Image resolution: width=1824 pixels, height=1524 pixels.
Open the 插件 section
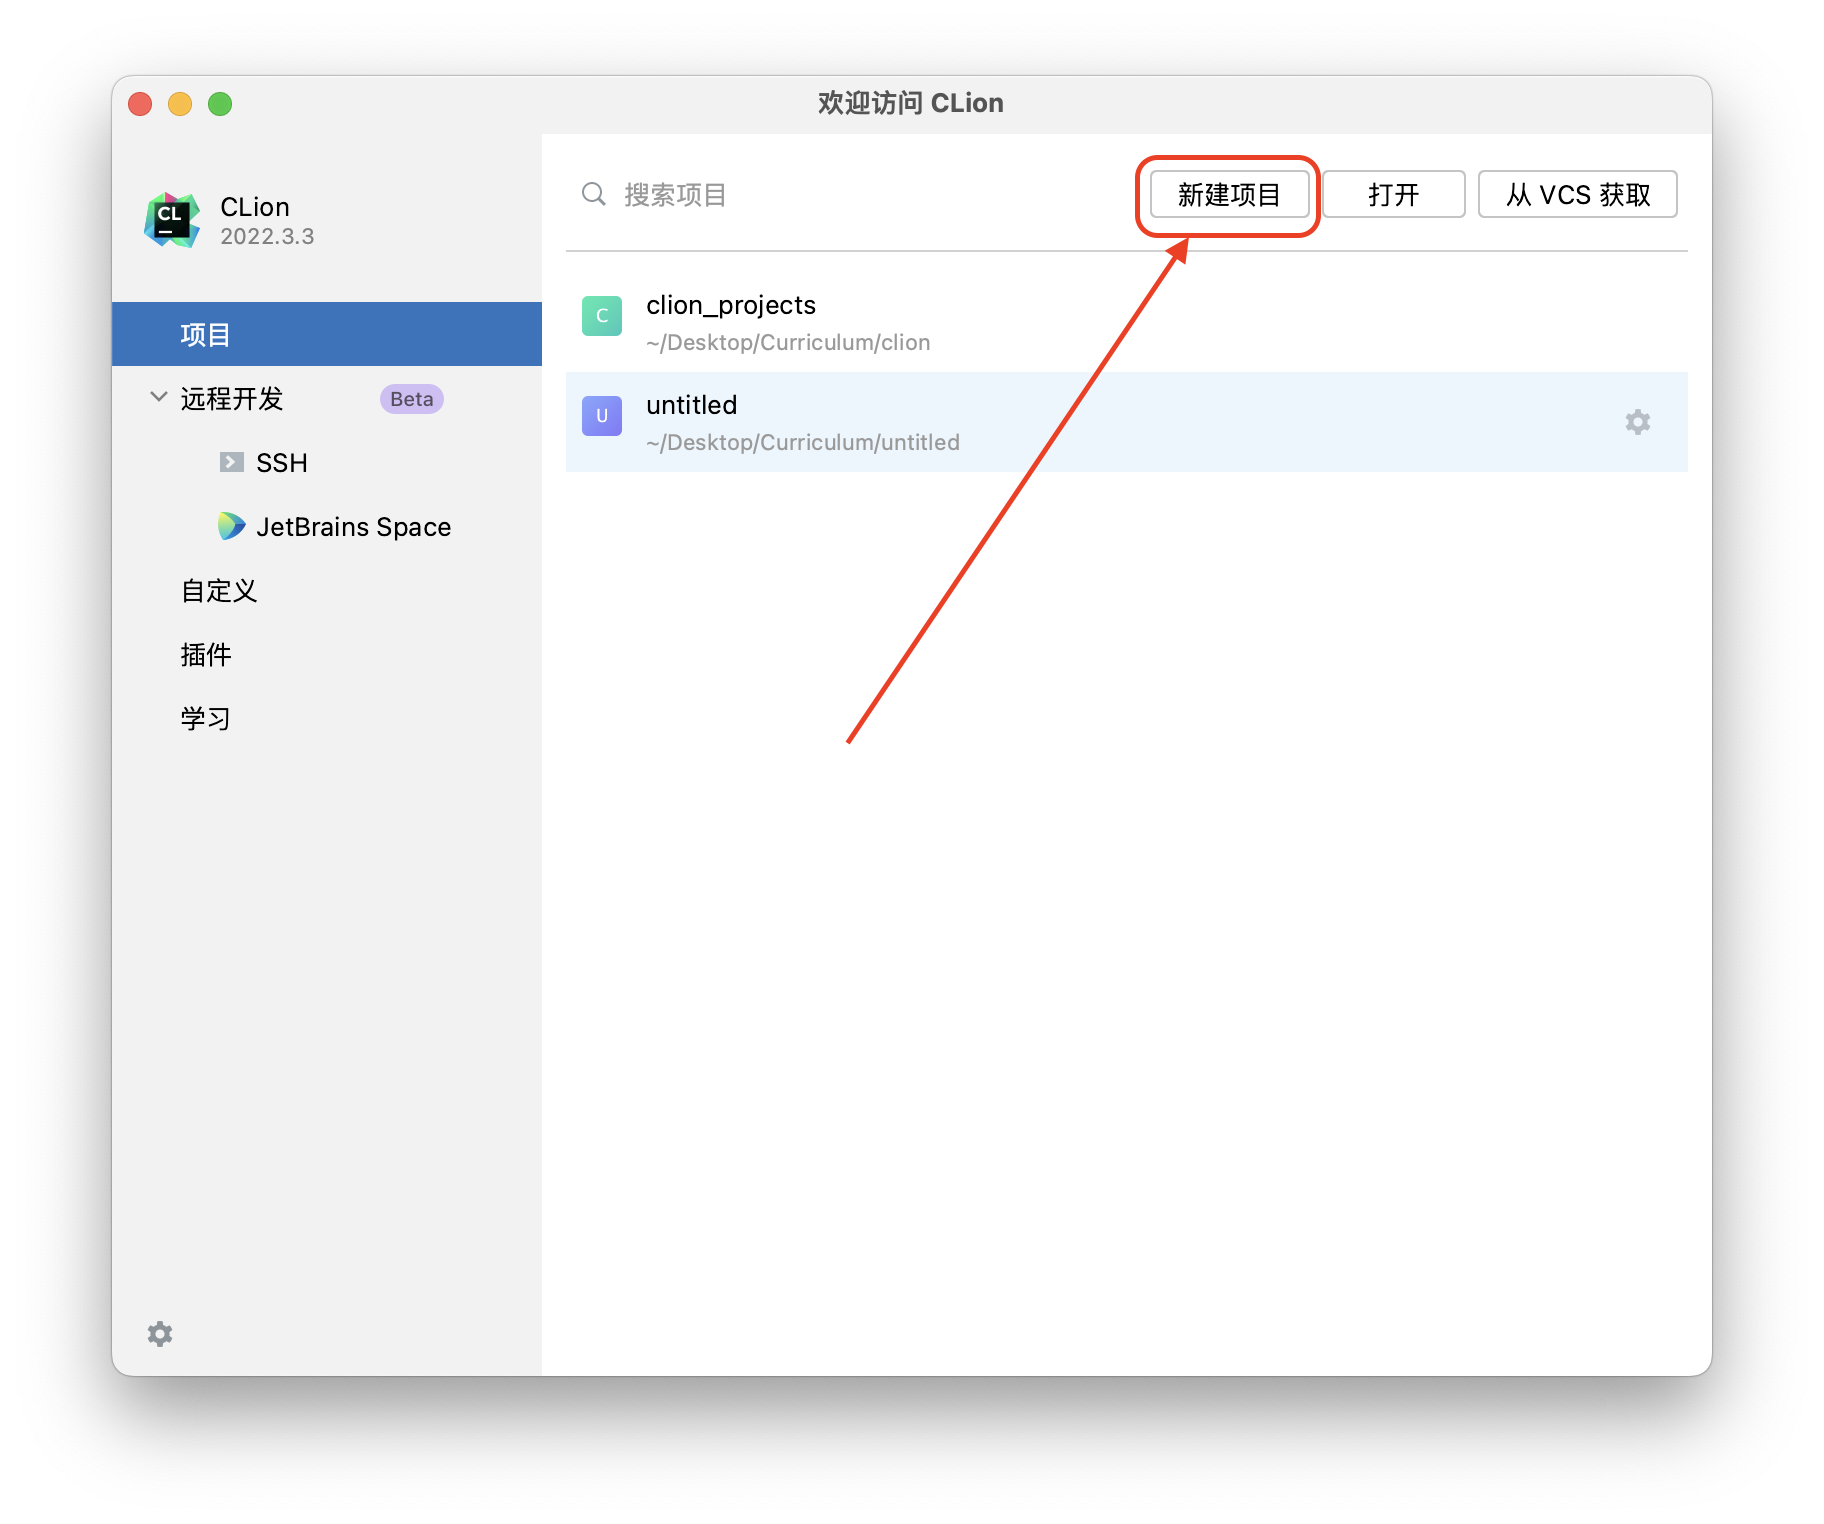click(x=205, y=654)
